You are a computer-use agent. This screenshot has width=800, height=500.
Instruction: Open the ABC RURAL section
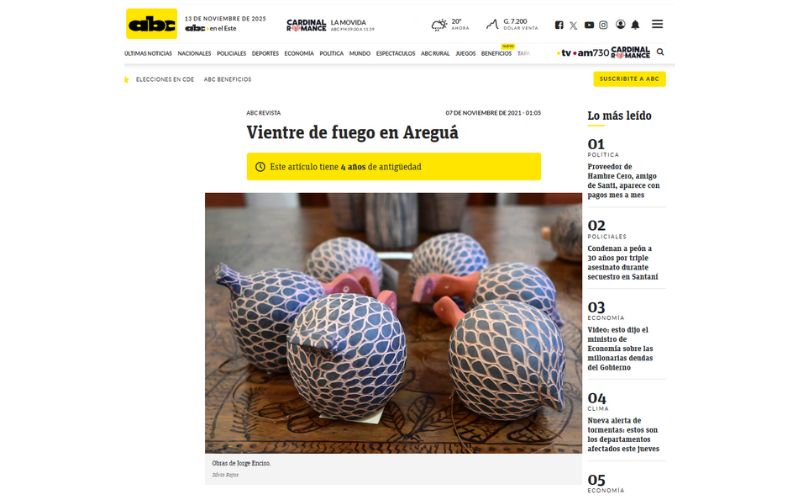[x=435, y=54]
